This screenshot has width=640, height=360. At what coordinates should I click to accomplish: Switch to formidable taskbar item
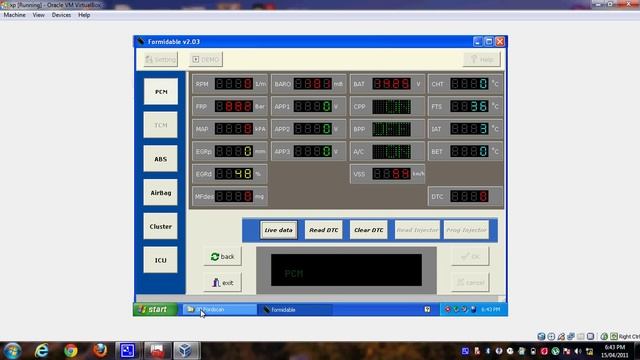point(296,309)
